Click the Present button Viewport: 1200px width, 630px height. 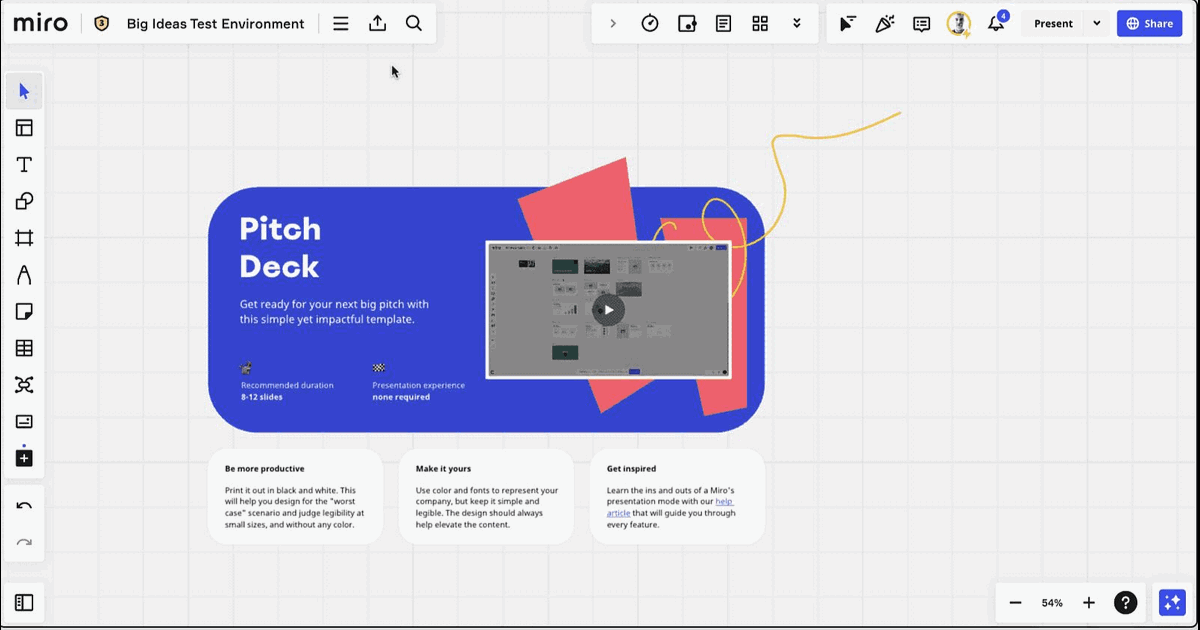pos(1053,23)
